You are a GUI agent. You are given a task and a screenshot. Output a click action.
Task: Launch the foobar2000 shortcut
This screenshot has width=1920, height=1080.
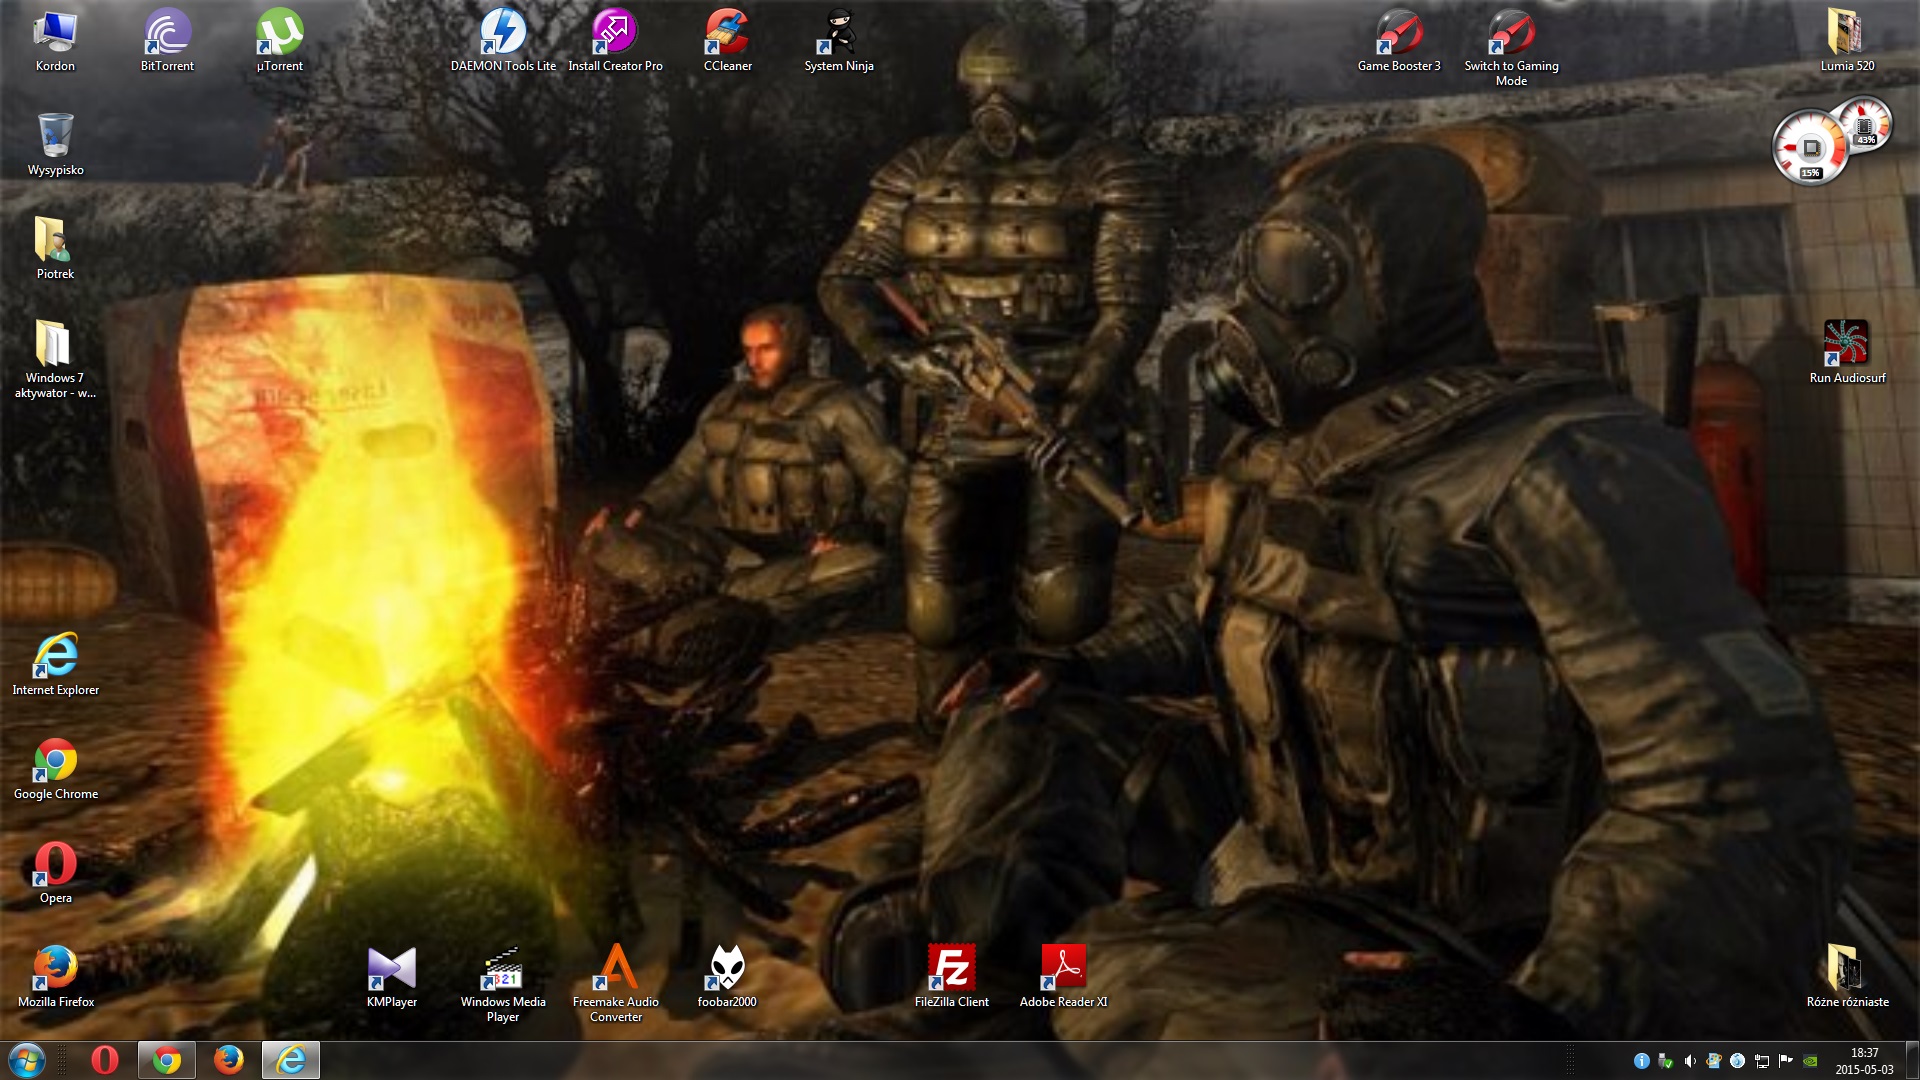(x=727, y=976)
